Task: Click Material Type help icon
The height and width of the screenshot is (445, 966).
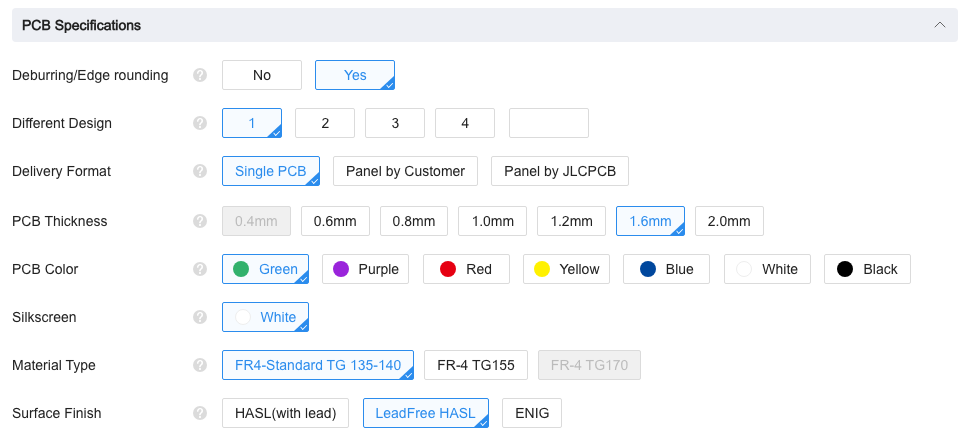Action: [x=200, y=365]
